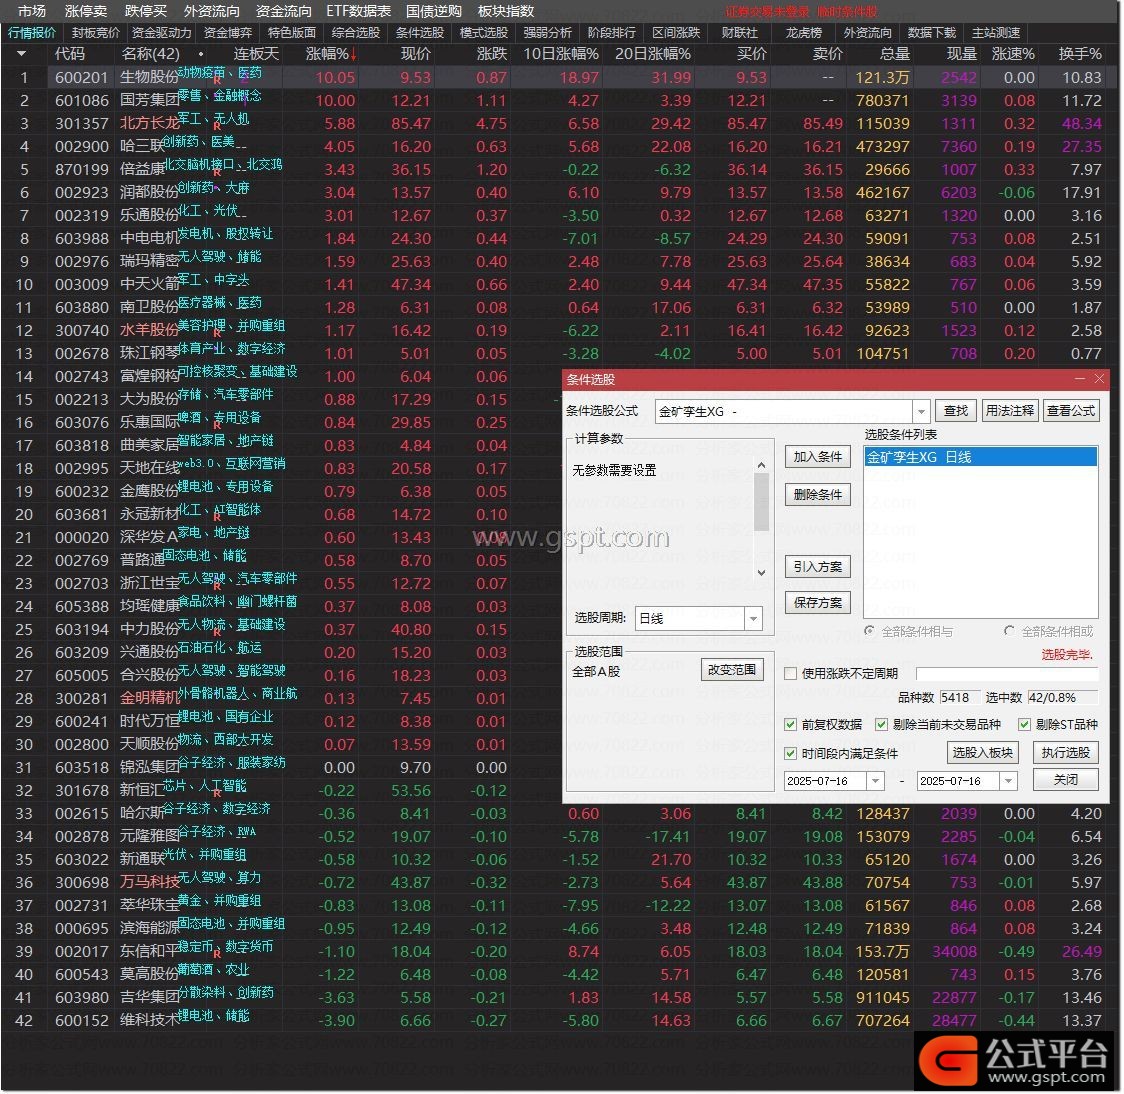Image resolution: width=1124 pixels, height=1094 pixels.
Task: Switch to the 特色版面 tab
Action: [x=292, y=33]
